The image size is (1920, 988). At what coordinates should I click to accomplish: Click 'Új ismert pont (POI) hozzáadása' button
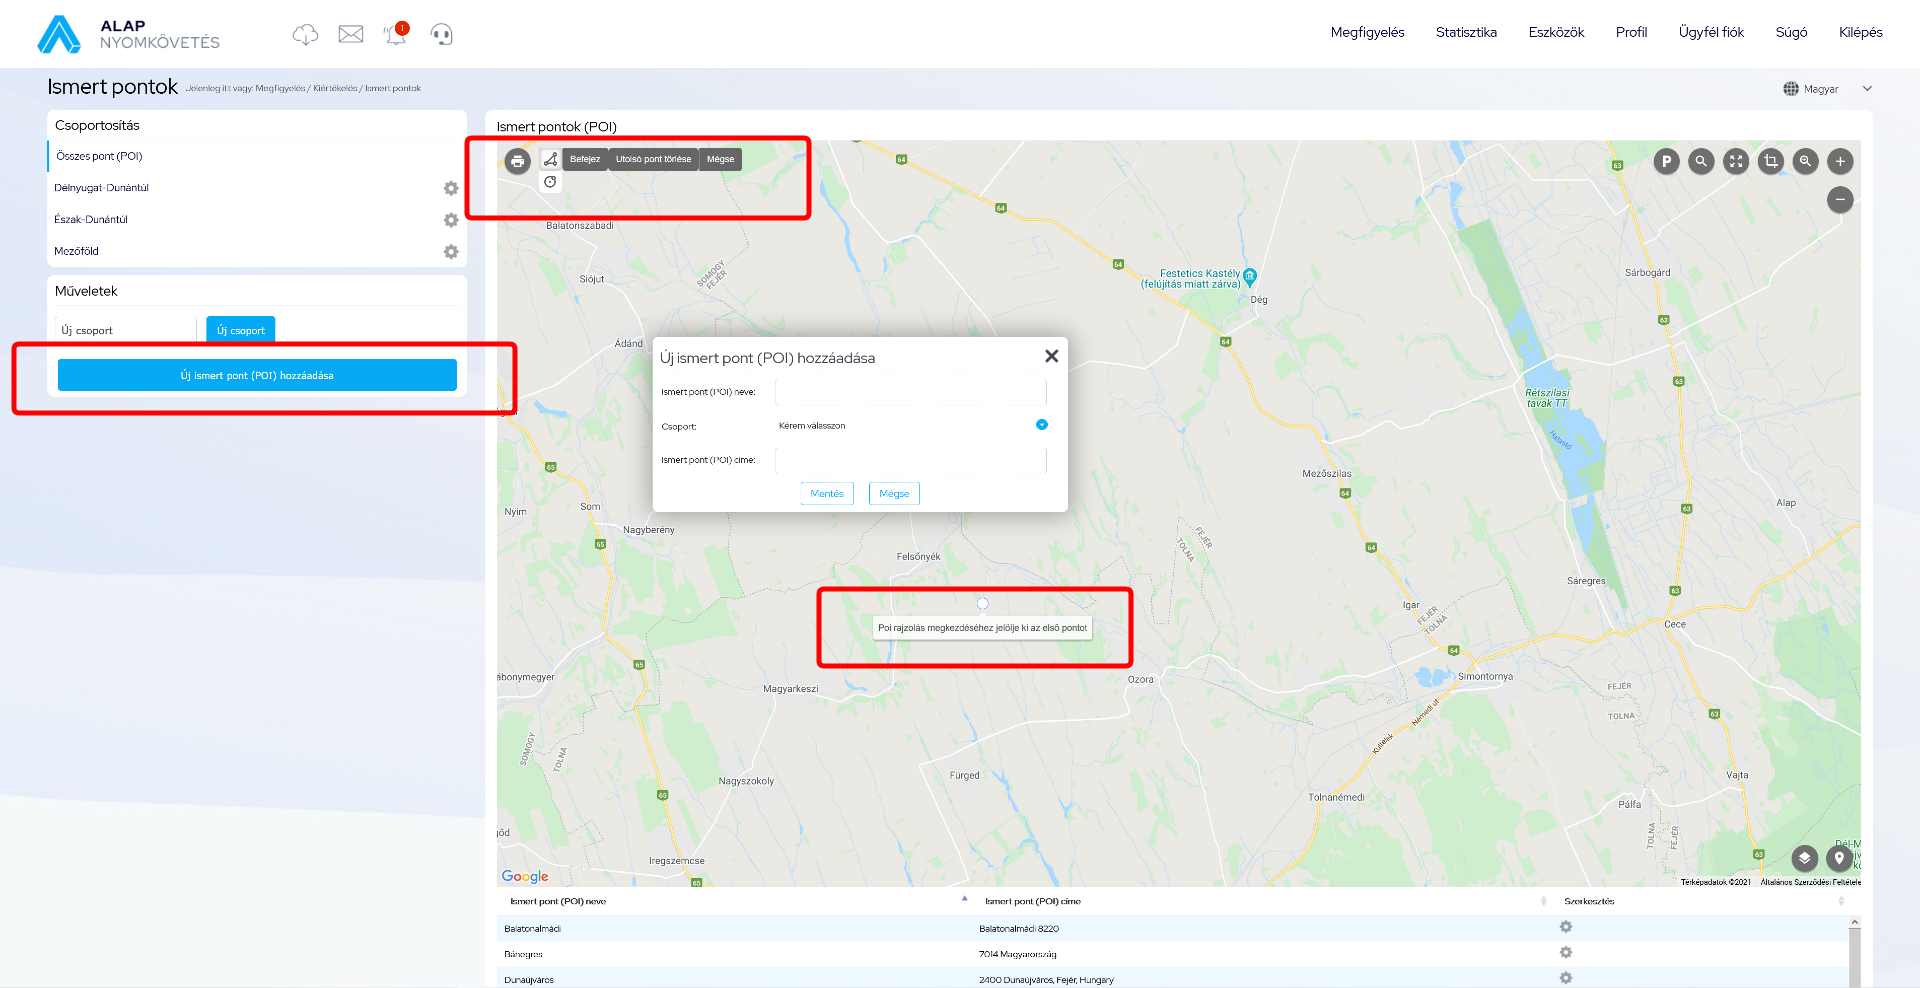[x=257, y=375]
